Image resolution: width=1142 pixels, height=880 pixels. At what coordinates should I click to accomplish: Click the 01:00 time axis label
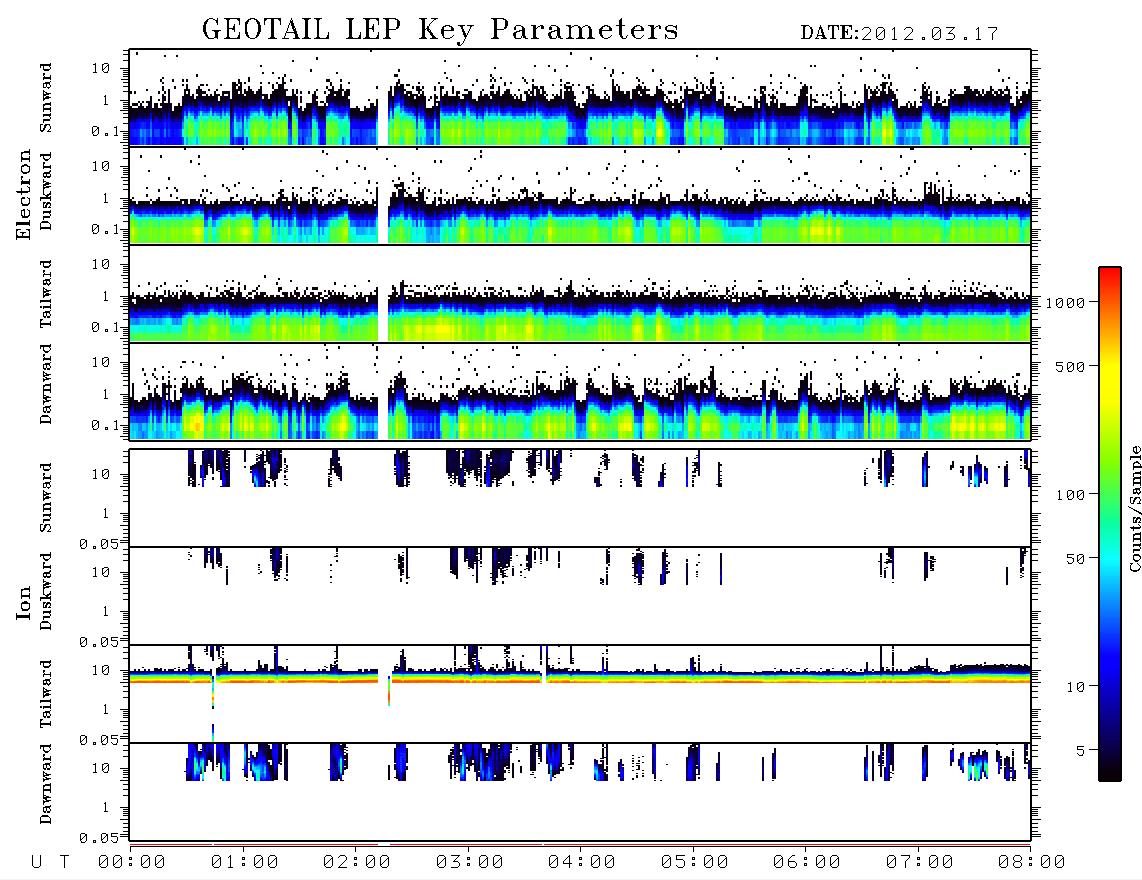coord(245,862)
